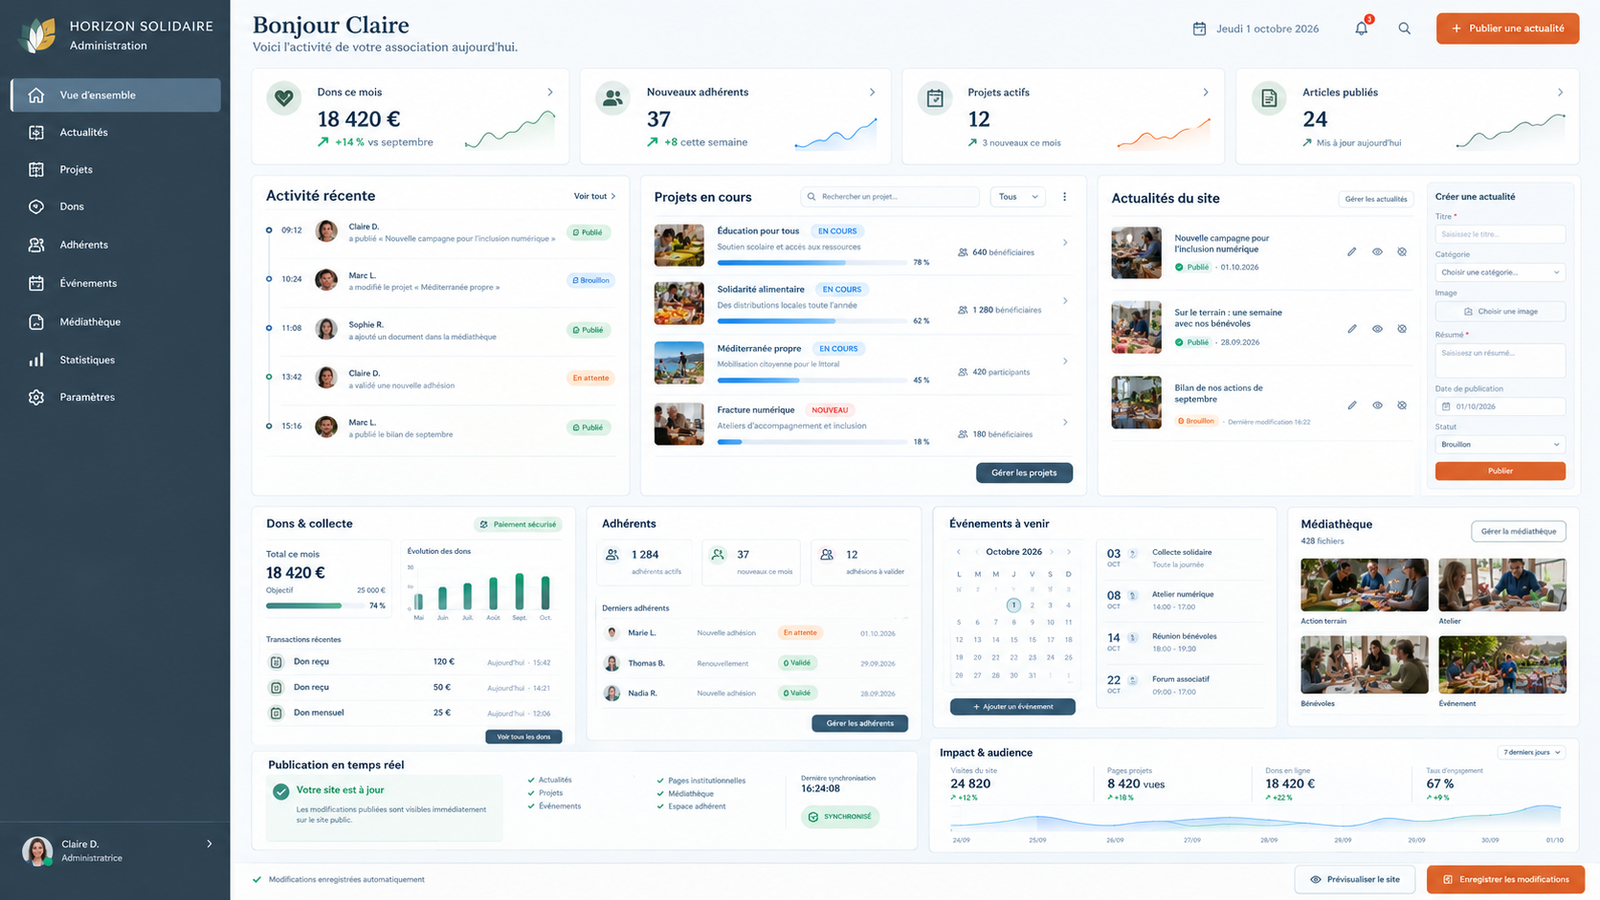Click Publier une actualité button
Image resolution: width=1600 pixels, height=900 pixels.
coord(1508,28)
